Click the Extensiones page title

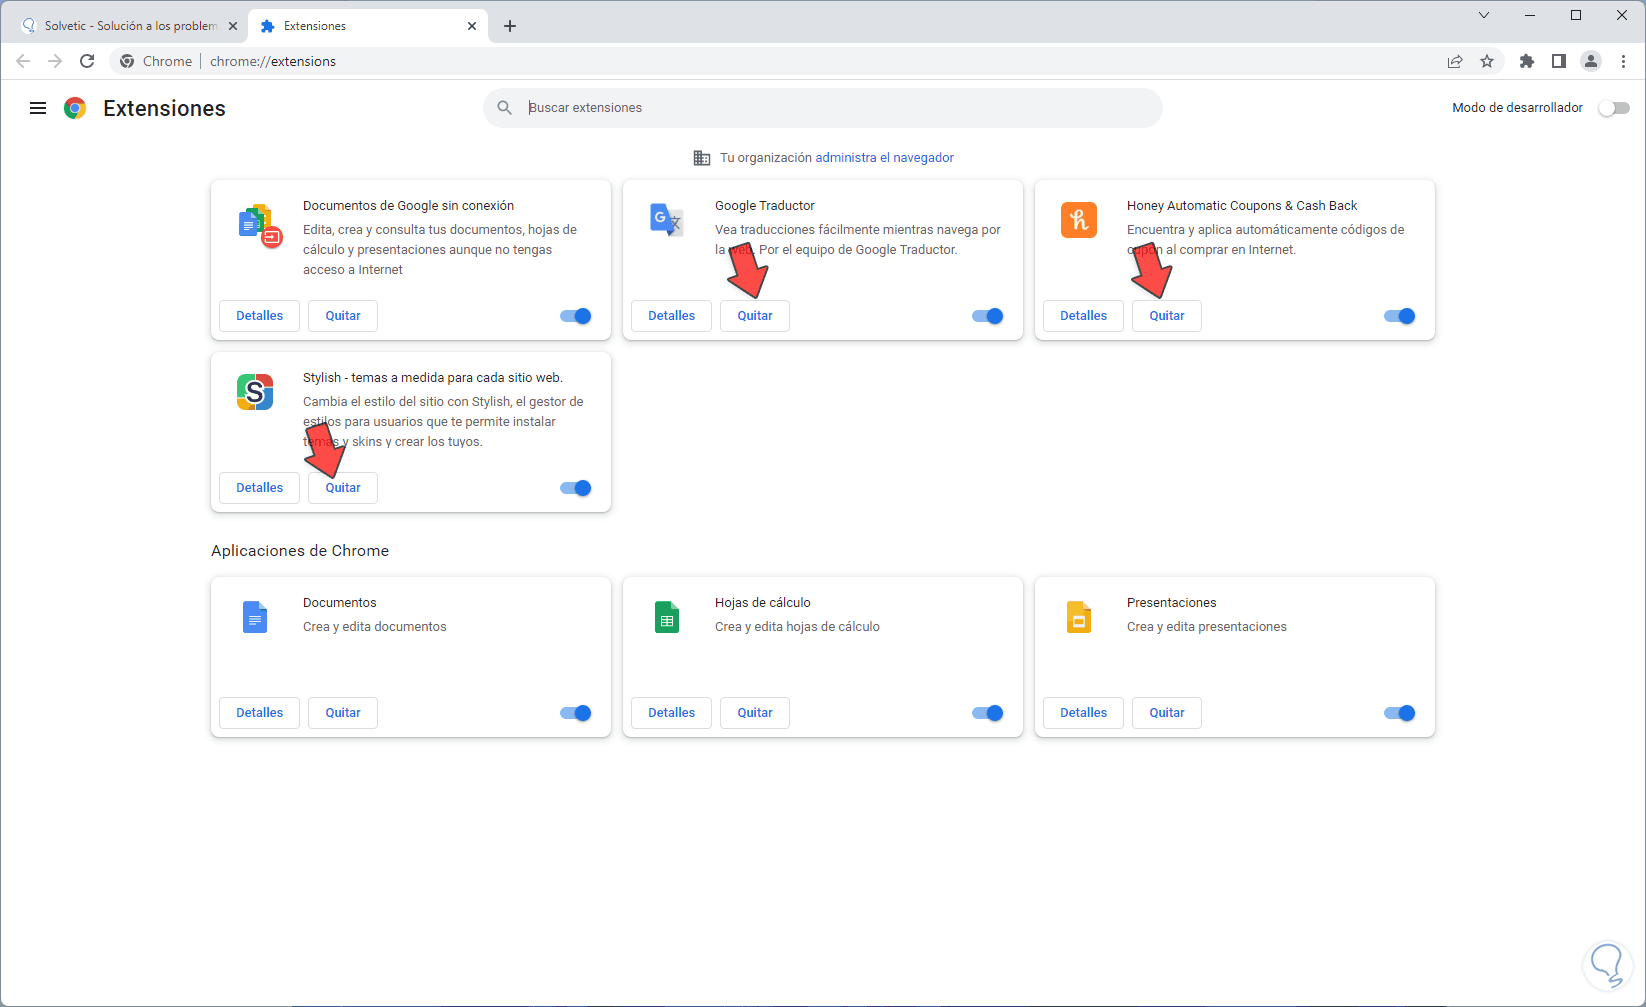coord(164,108)
